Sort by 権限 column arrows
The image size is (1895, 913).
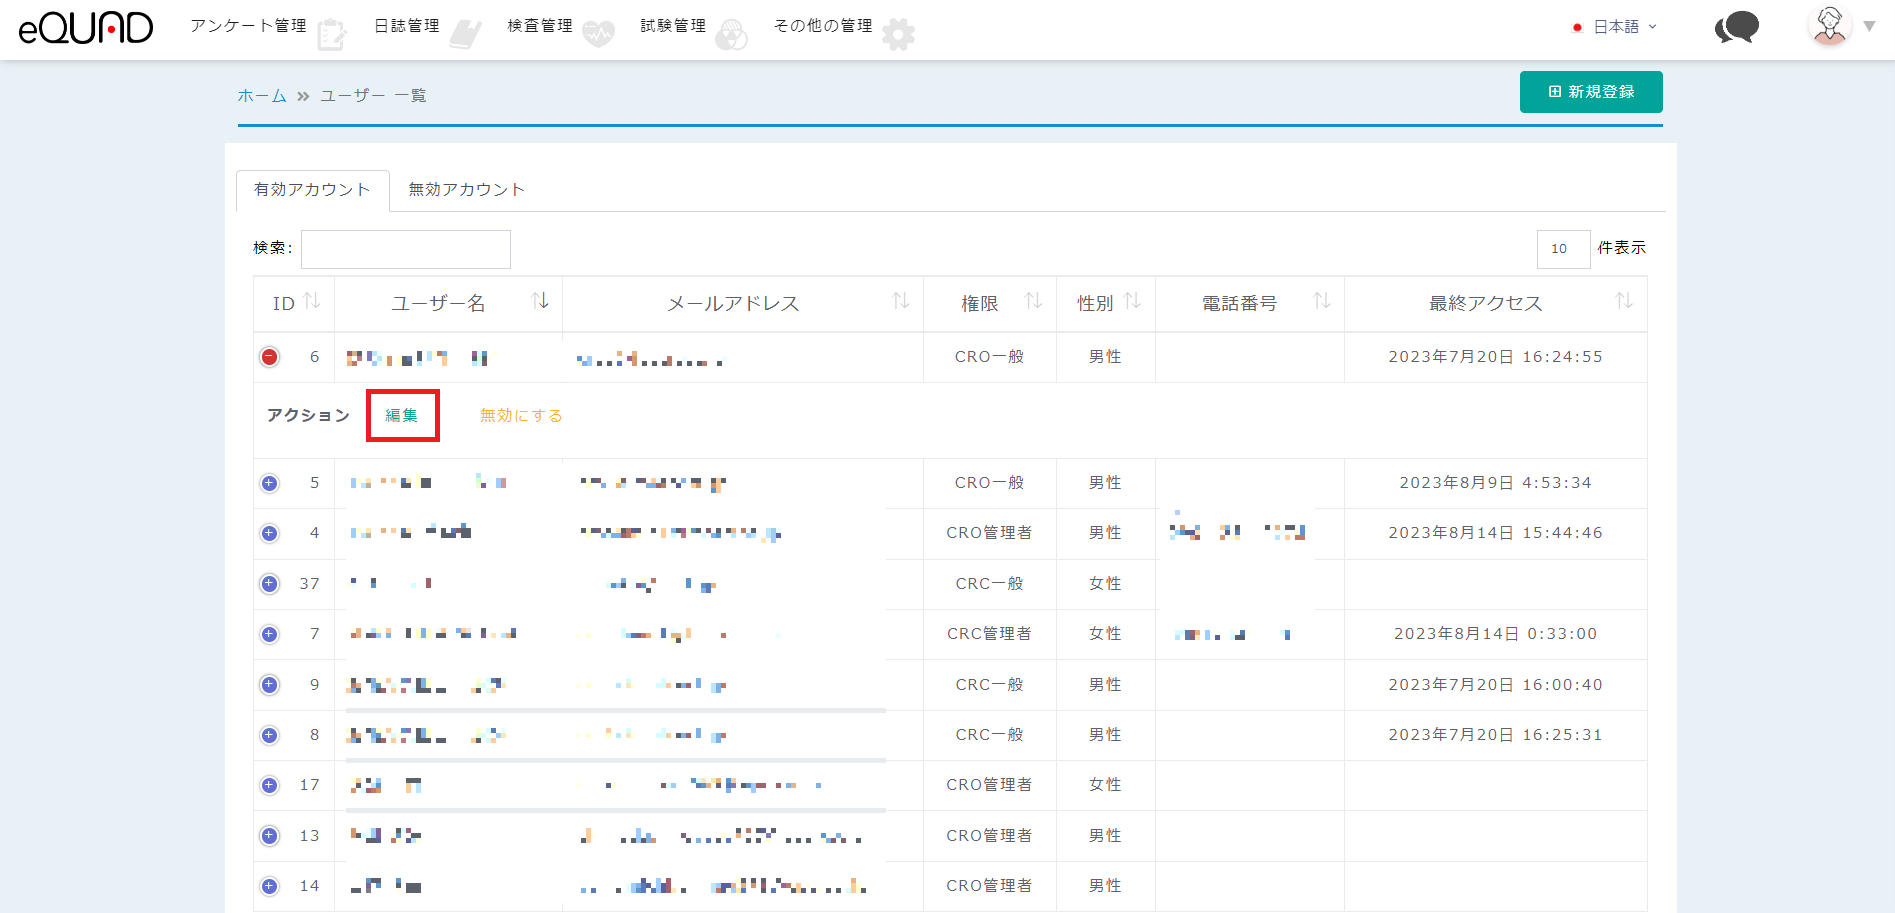pos(1034,301)
